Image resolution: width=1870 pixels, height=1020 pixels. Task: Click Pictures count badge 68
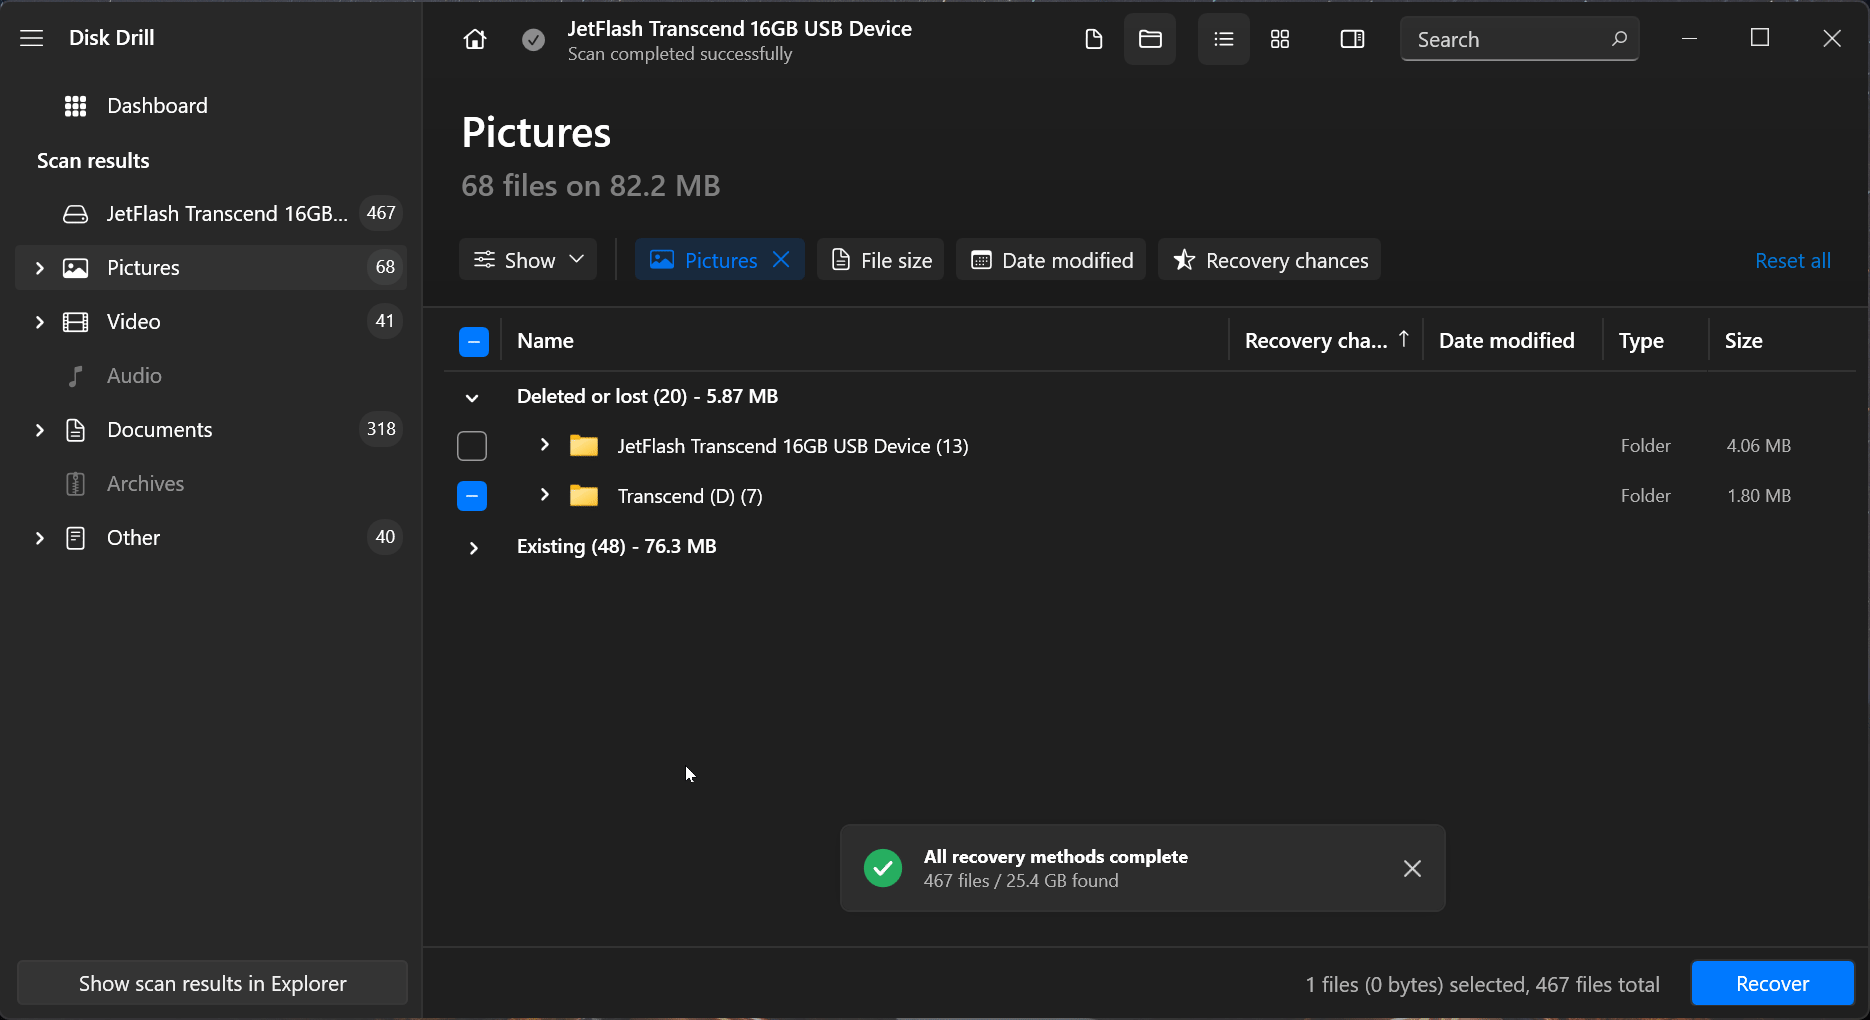click(x=385, y=267)
